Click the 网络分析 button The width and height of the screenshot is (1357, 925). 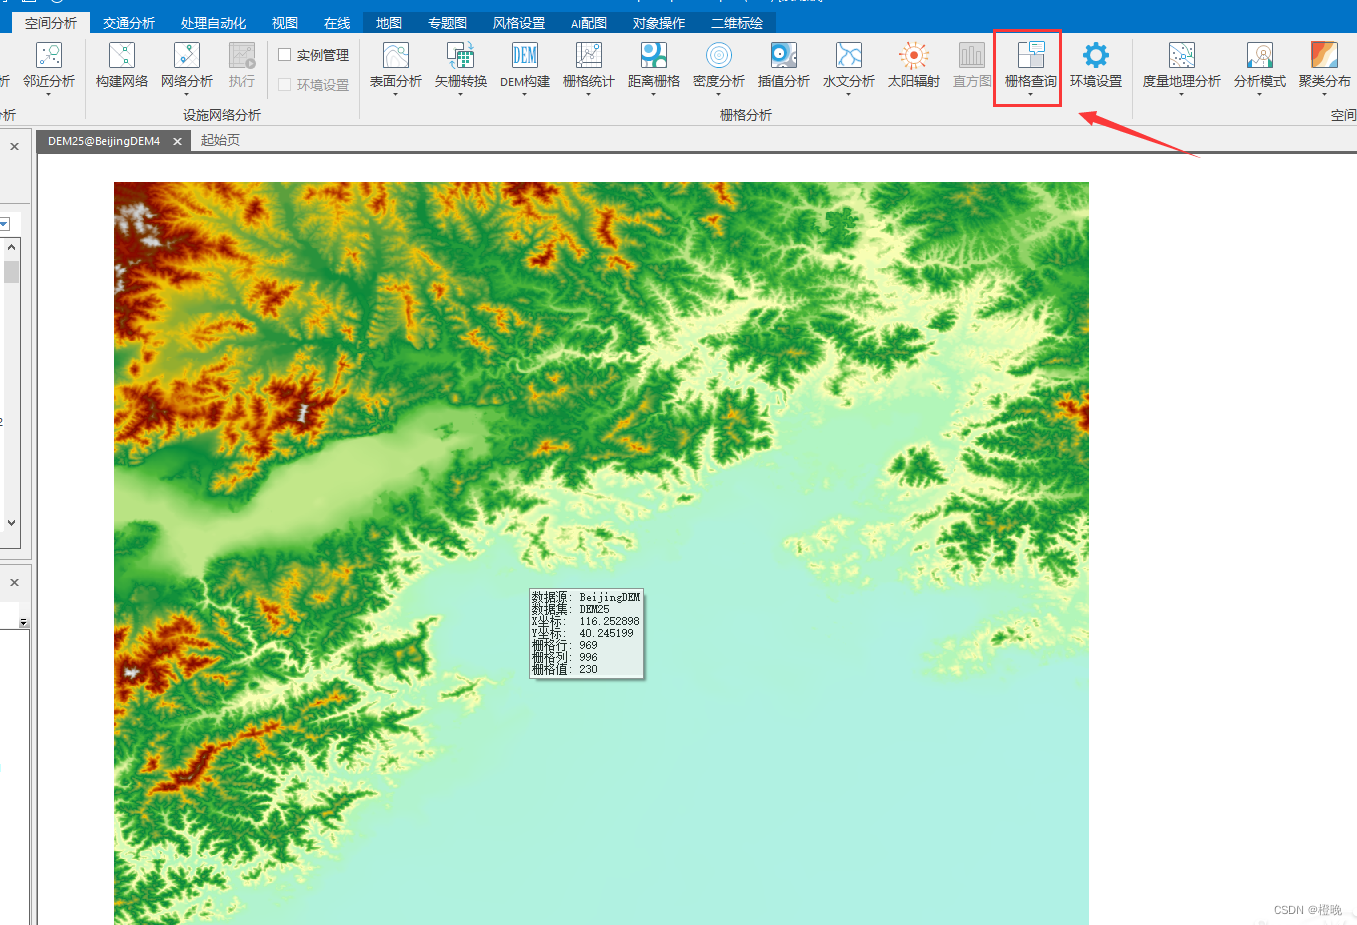tap(185, 66)
